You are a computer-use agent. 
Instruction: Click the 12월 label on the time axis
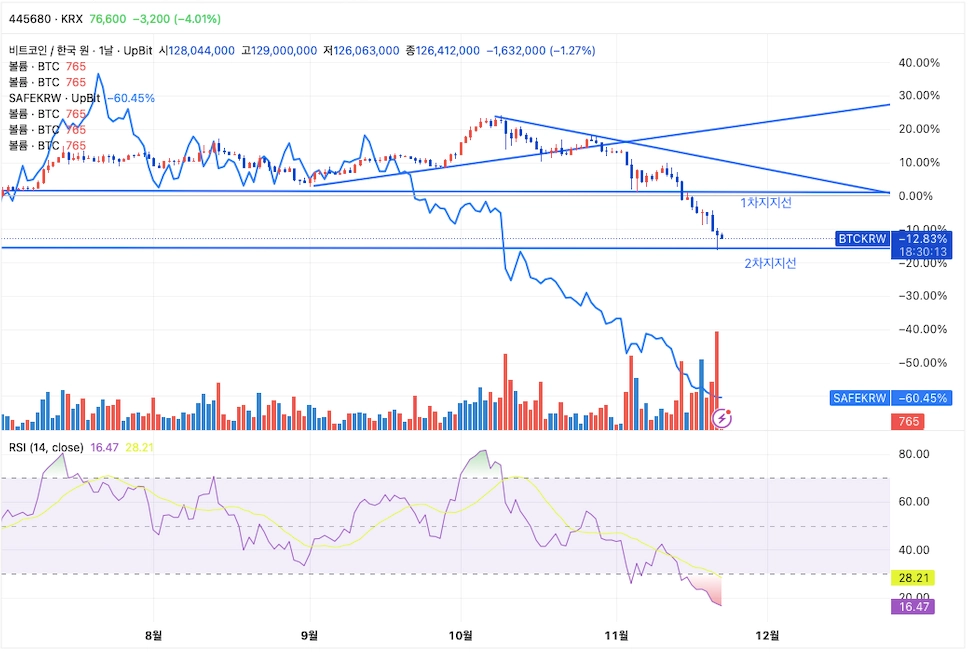pos(767,635)
